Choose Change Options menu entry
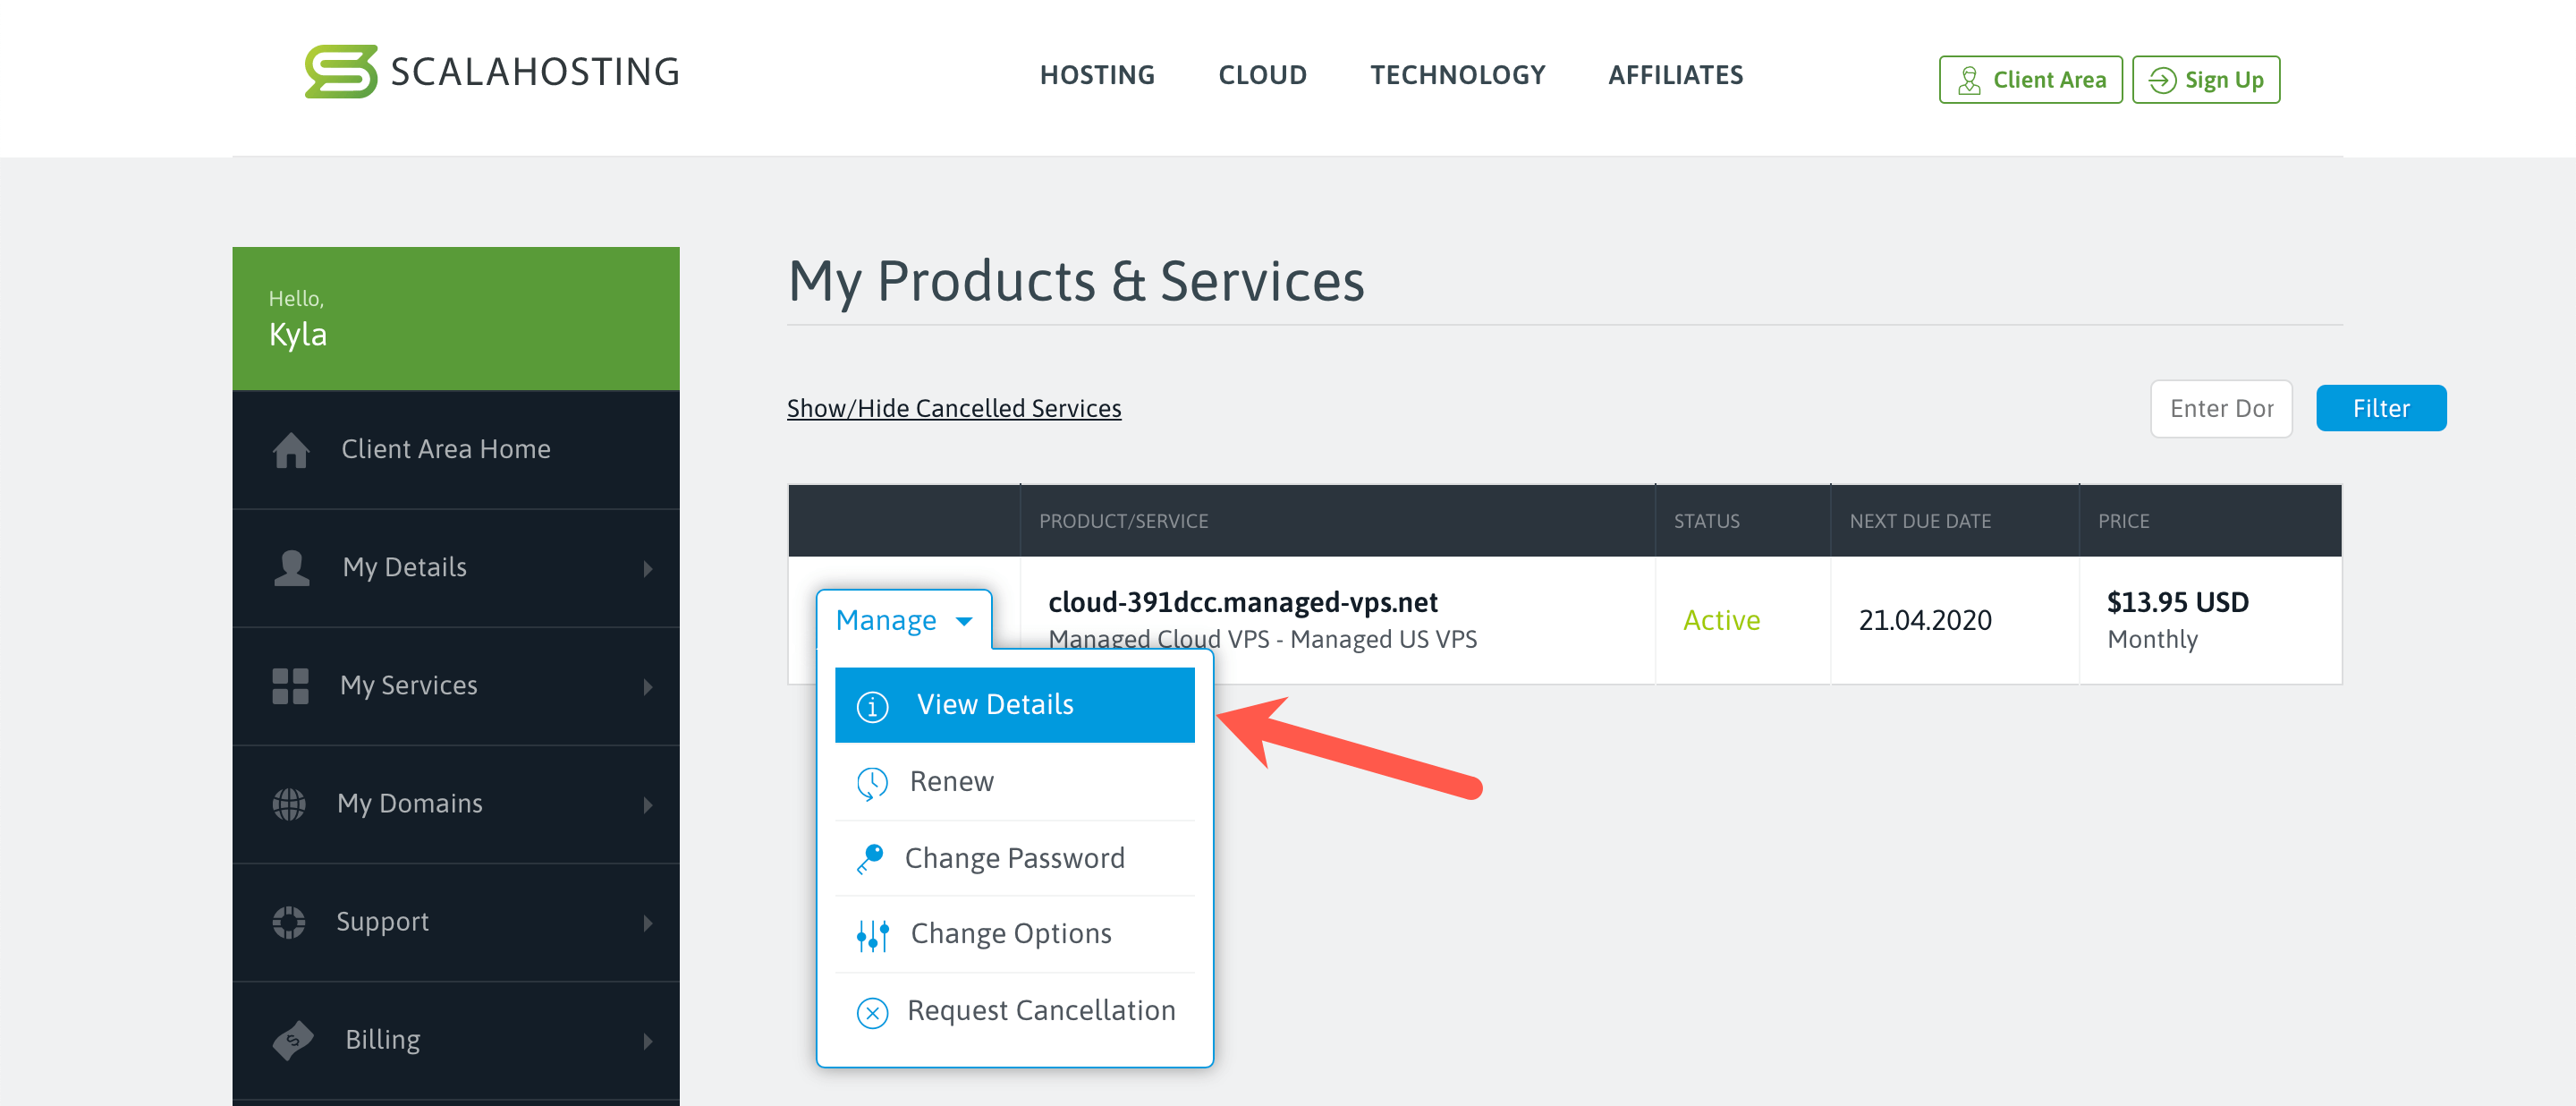The height and width of the screenshot is (1106, 2576). (x=1014, y=933)
